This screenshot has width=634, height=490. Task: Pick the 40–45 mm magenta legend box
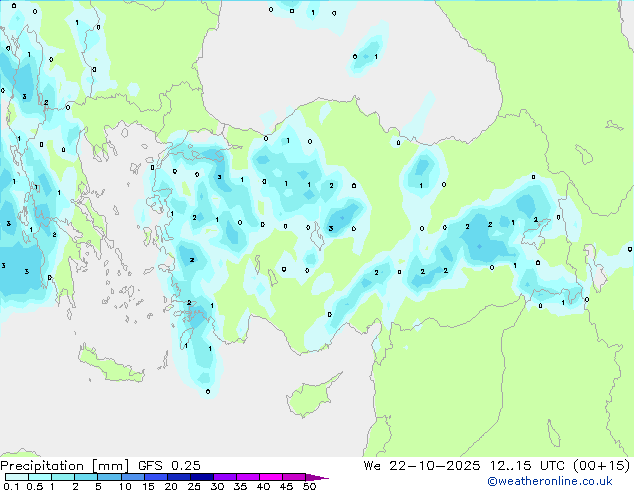[x=271, y=477]
